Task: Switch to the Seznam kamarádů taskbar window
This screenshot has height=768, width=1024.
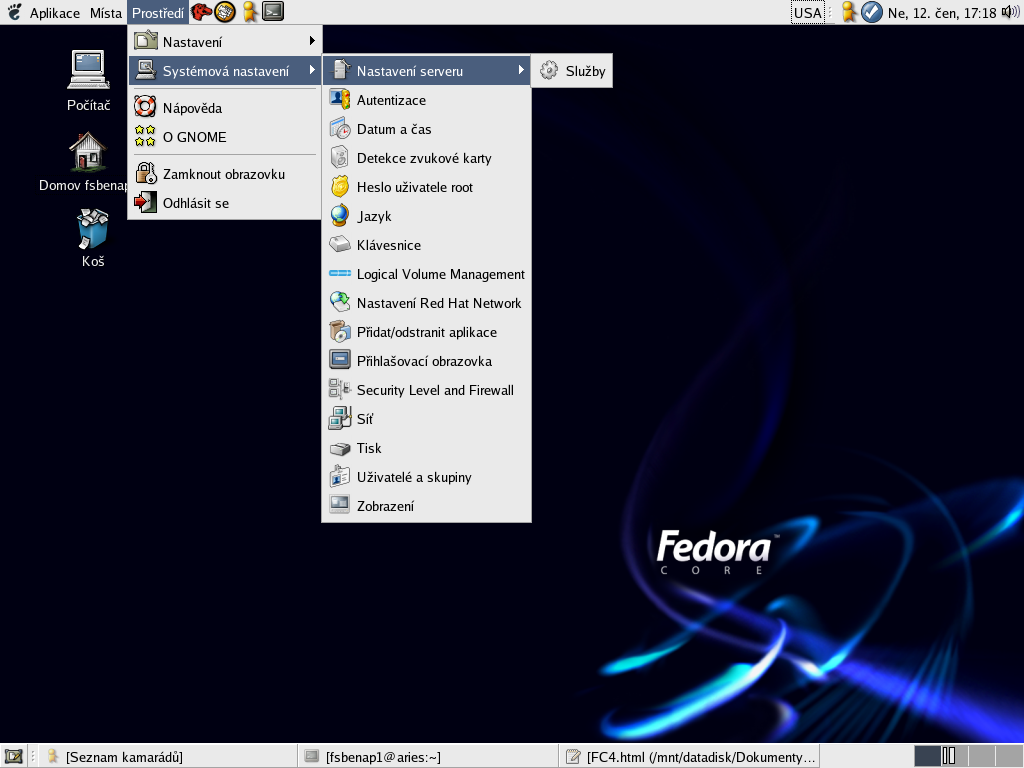Action: point(166,757)
